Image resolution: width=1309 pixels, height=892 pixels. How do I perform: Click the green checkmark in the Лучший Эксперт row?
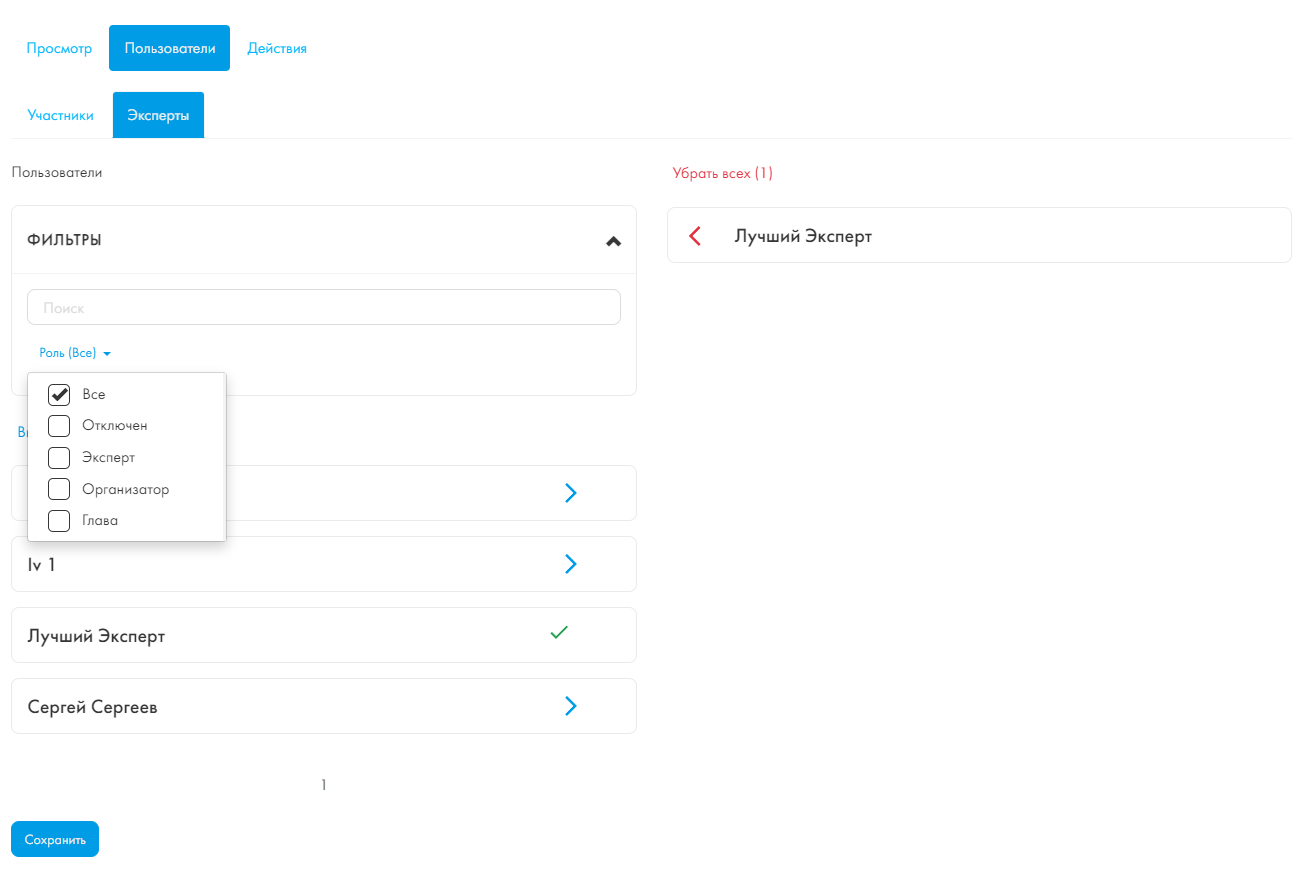[559, 632]
